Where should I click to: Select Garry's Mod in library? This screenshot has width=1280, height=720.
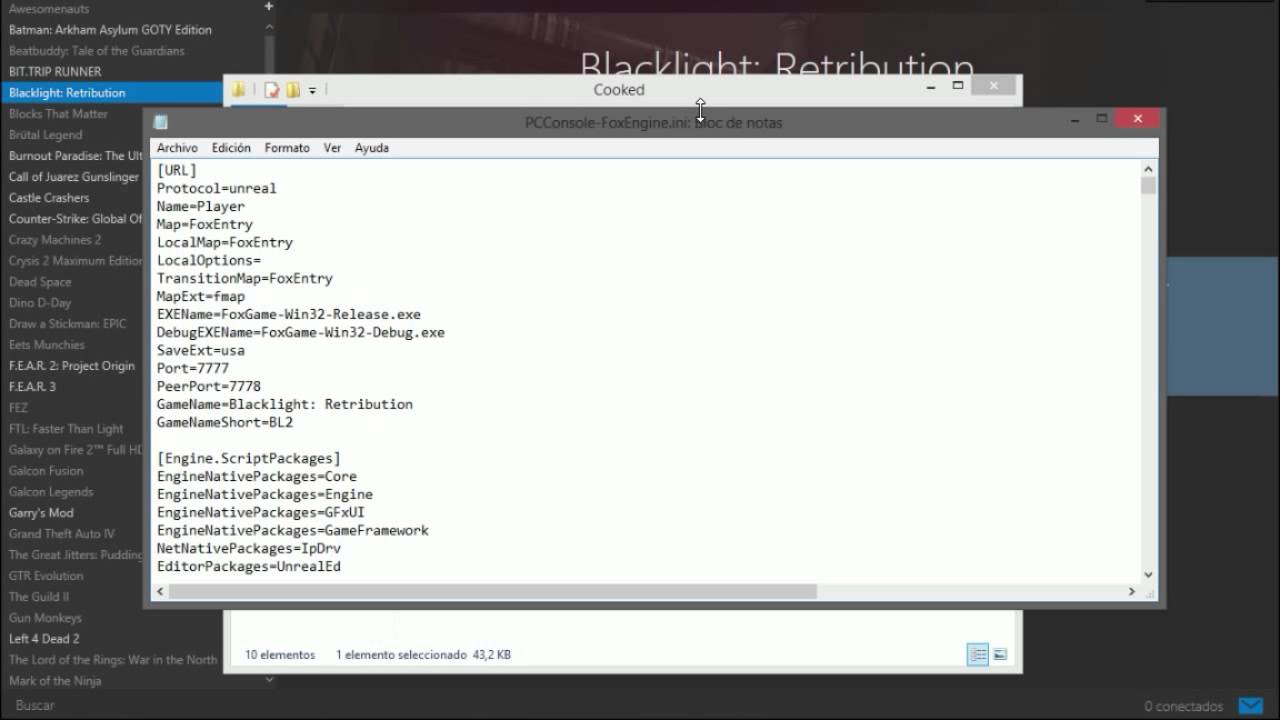tap(41, 513)
